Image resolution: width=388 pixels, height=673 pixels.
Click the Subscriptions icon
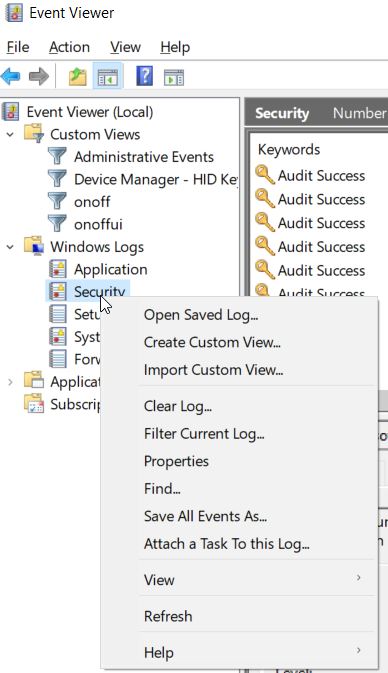(34, 403)
